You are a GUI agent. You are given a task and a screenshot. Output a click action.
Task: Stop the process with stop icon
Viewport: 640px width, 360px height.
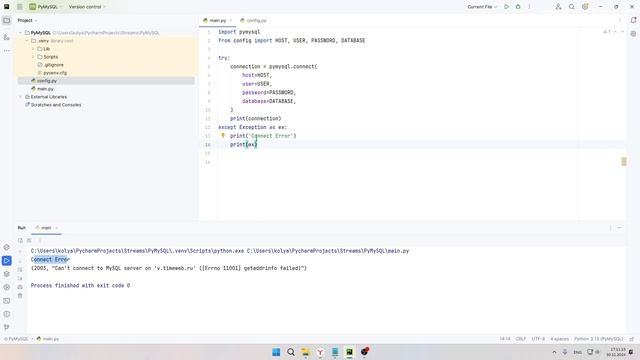(x=29, y=240)
